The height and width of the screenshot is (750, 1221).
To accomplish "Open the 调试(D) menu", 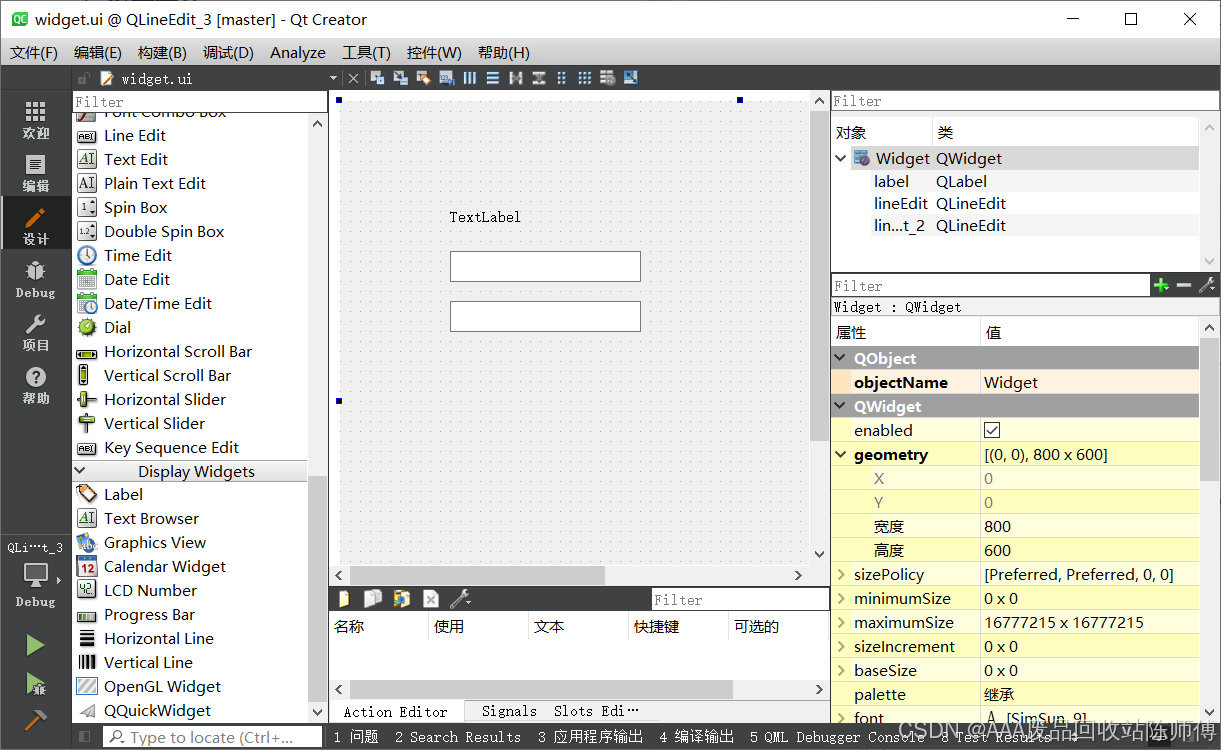I will (228, 52).
